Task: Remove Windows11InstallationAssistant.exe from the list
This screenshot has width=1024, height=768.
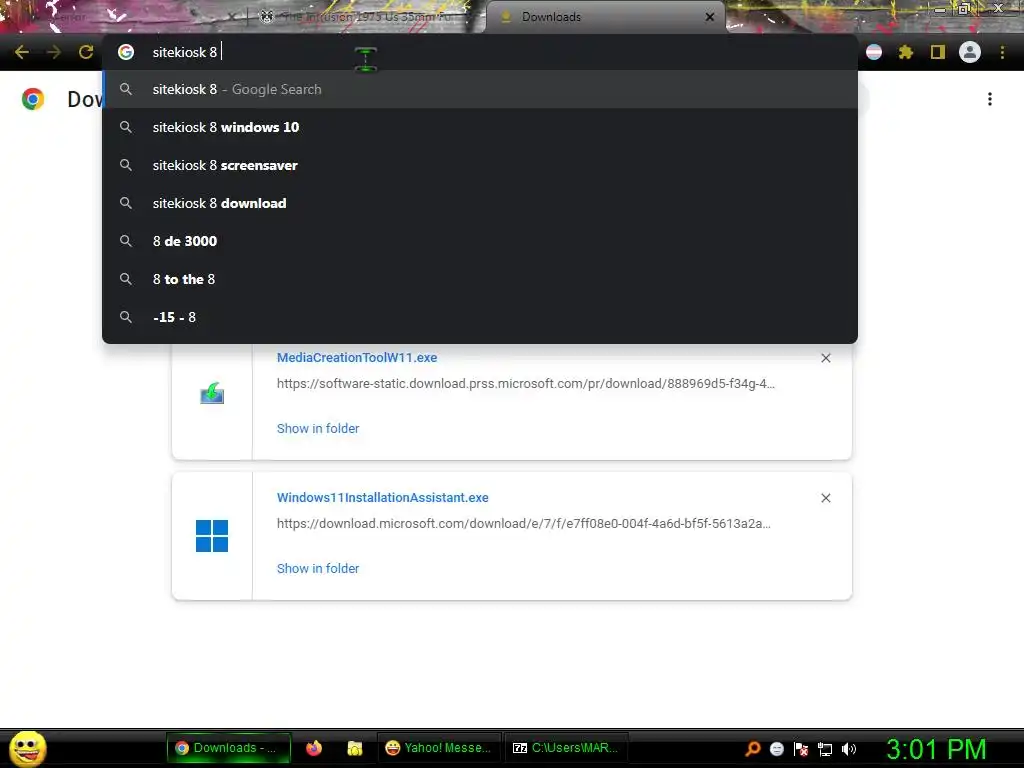Action: (826, 498)
